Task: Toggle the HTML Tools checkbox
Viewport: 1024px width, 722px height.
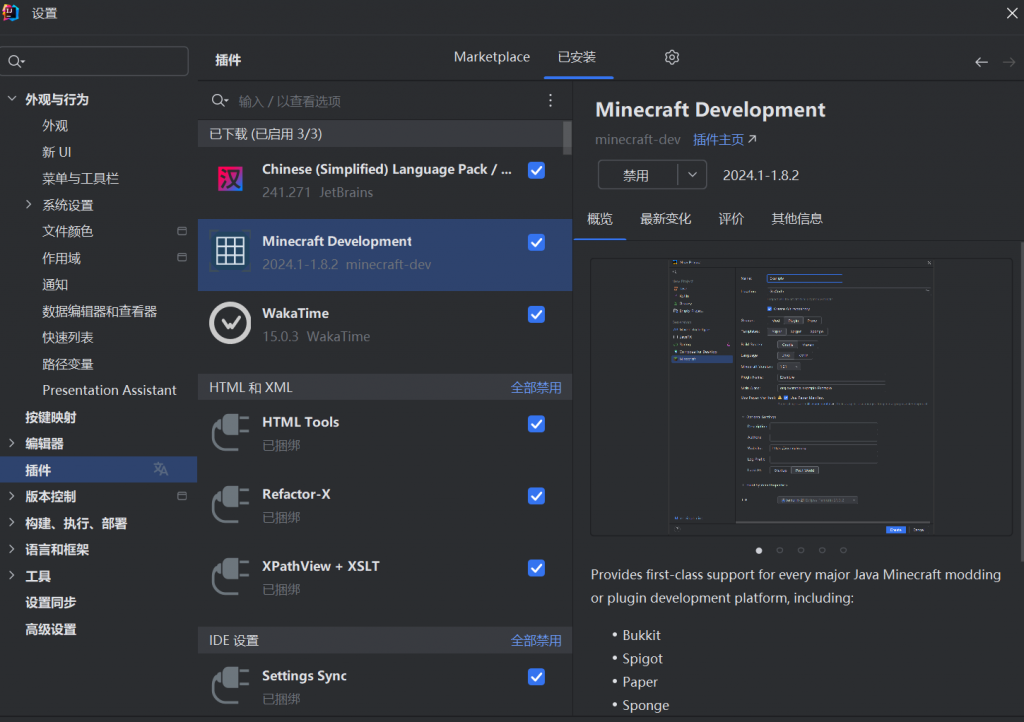Action: click(536, 424)
